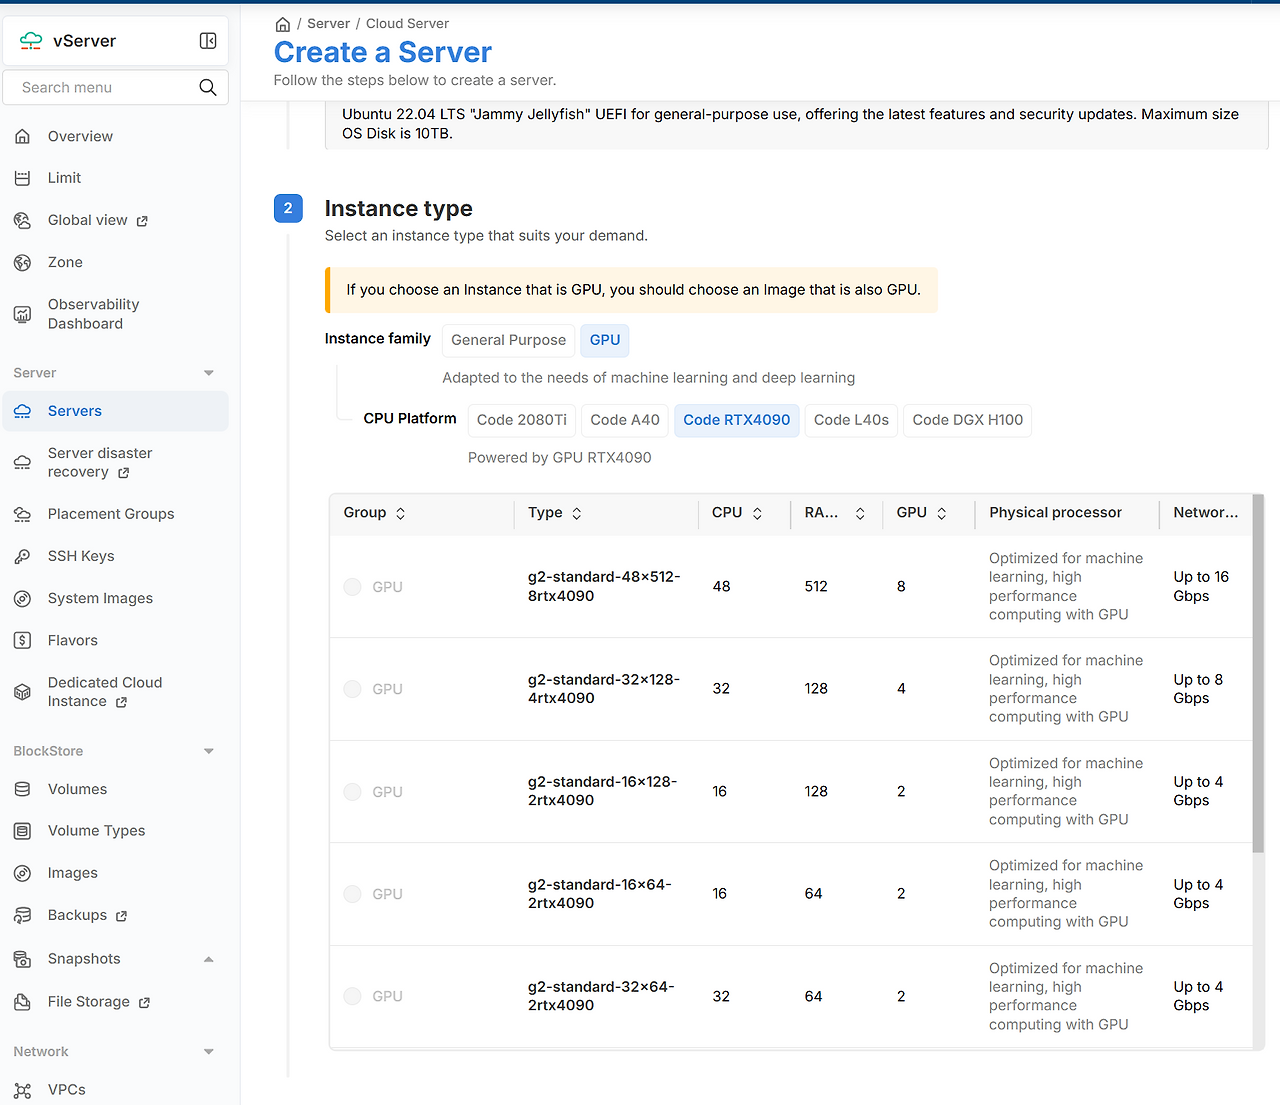Screen dimensions: 1280x1105
Task: Click the vServer cloud logo icon
Action: pyautogui.click(x=31, y=41)
